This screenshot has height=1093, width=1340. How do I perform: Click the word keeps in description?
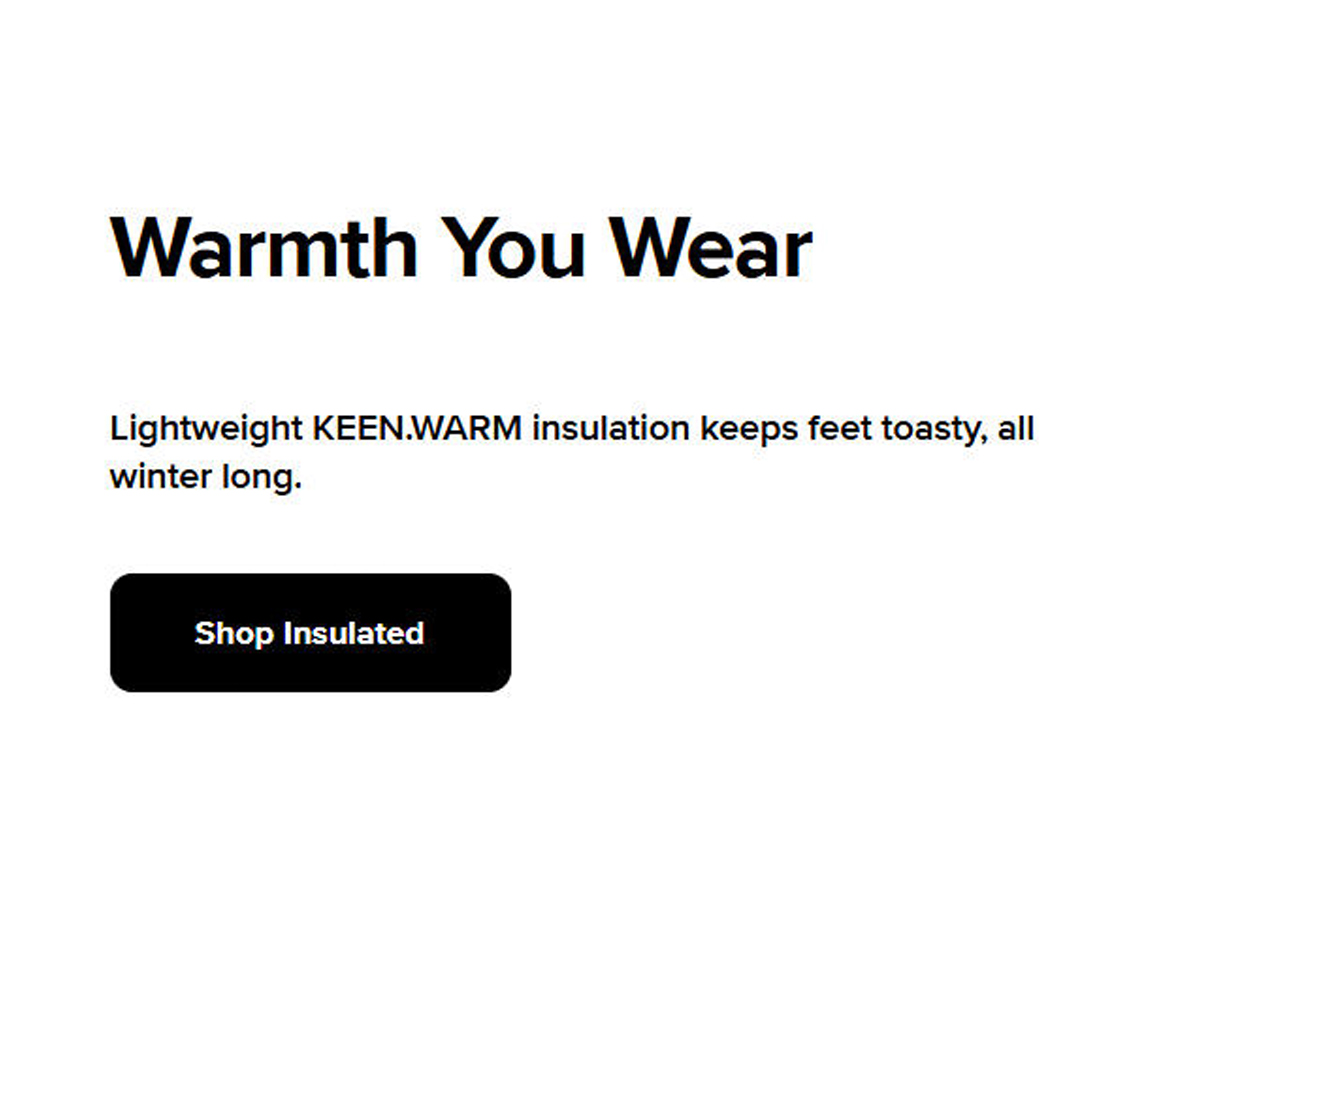(x=749, y=428)
